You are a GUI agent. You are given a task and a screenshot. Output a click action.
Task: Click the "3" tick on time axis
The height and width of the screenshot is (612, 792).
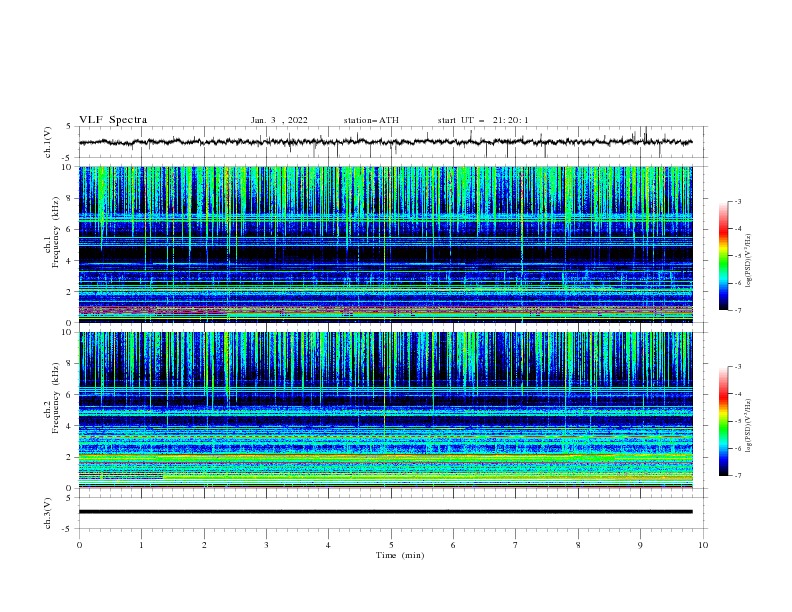click(x=266, y=545)
